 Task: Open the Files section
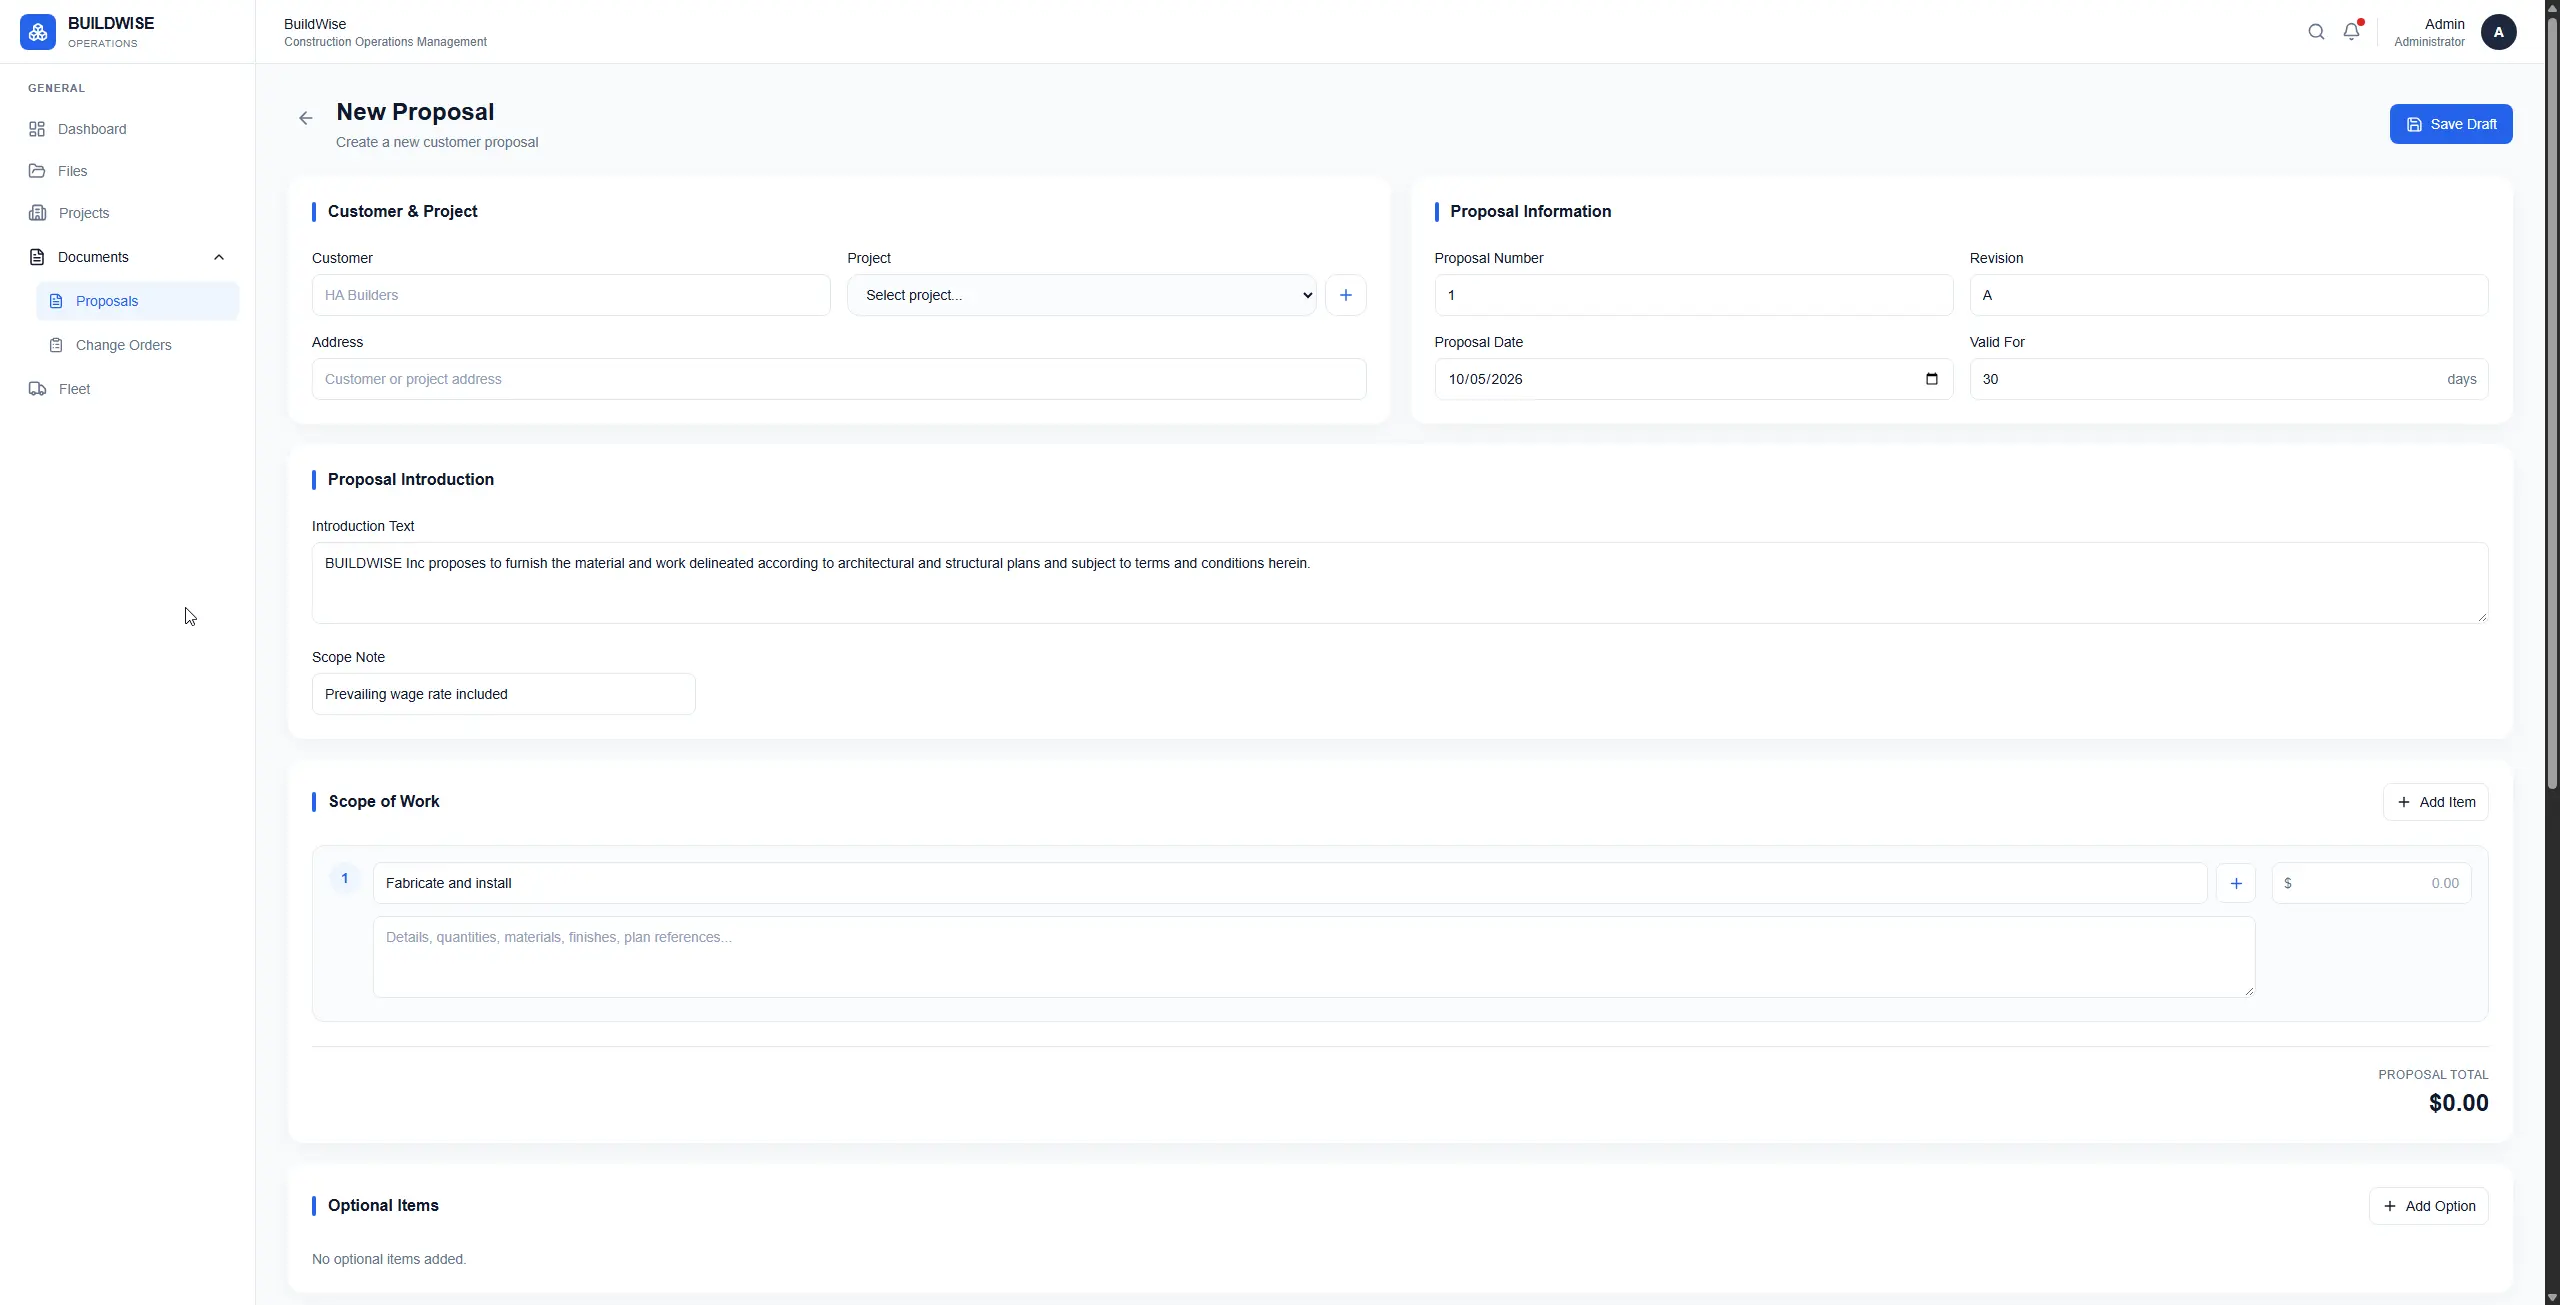(x=128, y=171)
